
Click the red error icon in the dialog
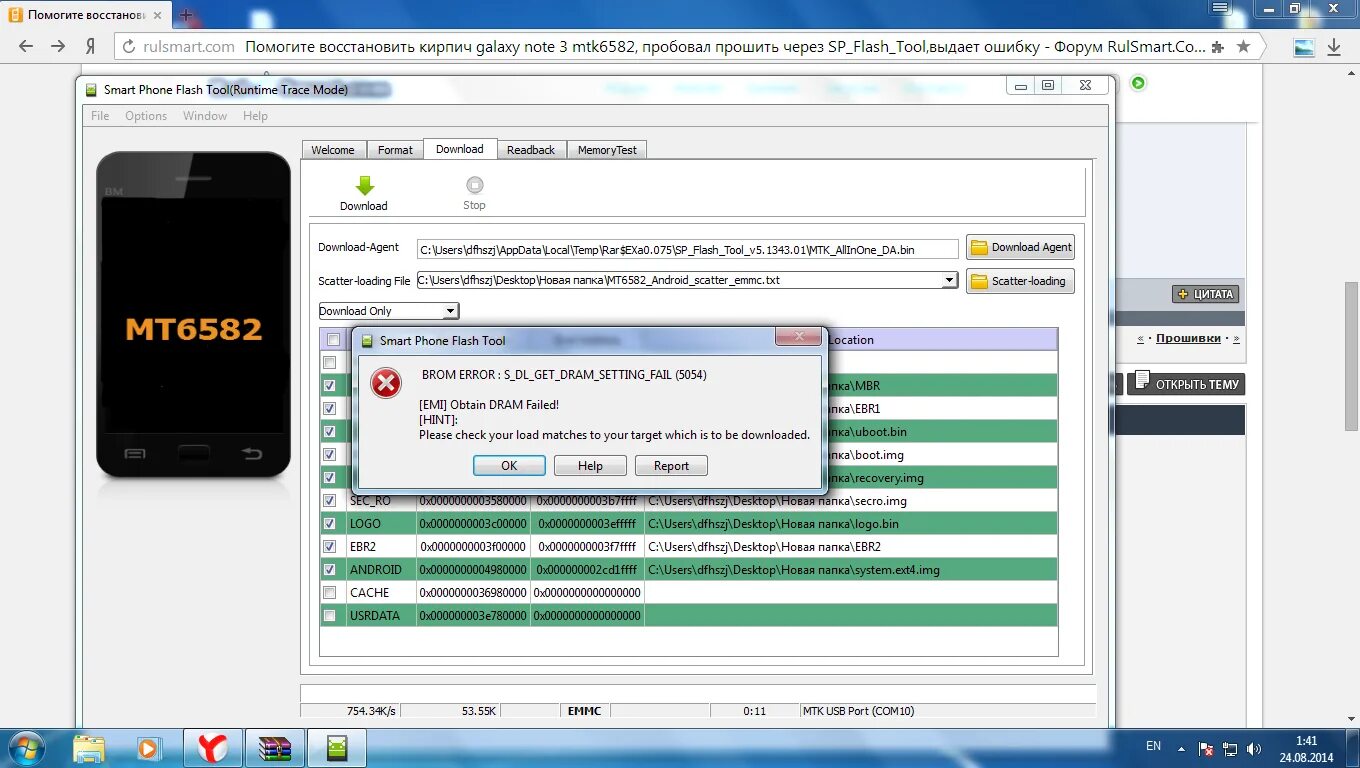386,382
